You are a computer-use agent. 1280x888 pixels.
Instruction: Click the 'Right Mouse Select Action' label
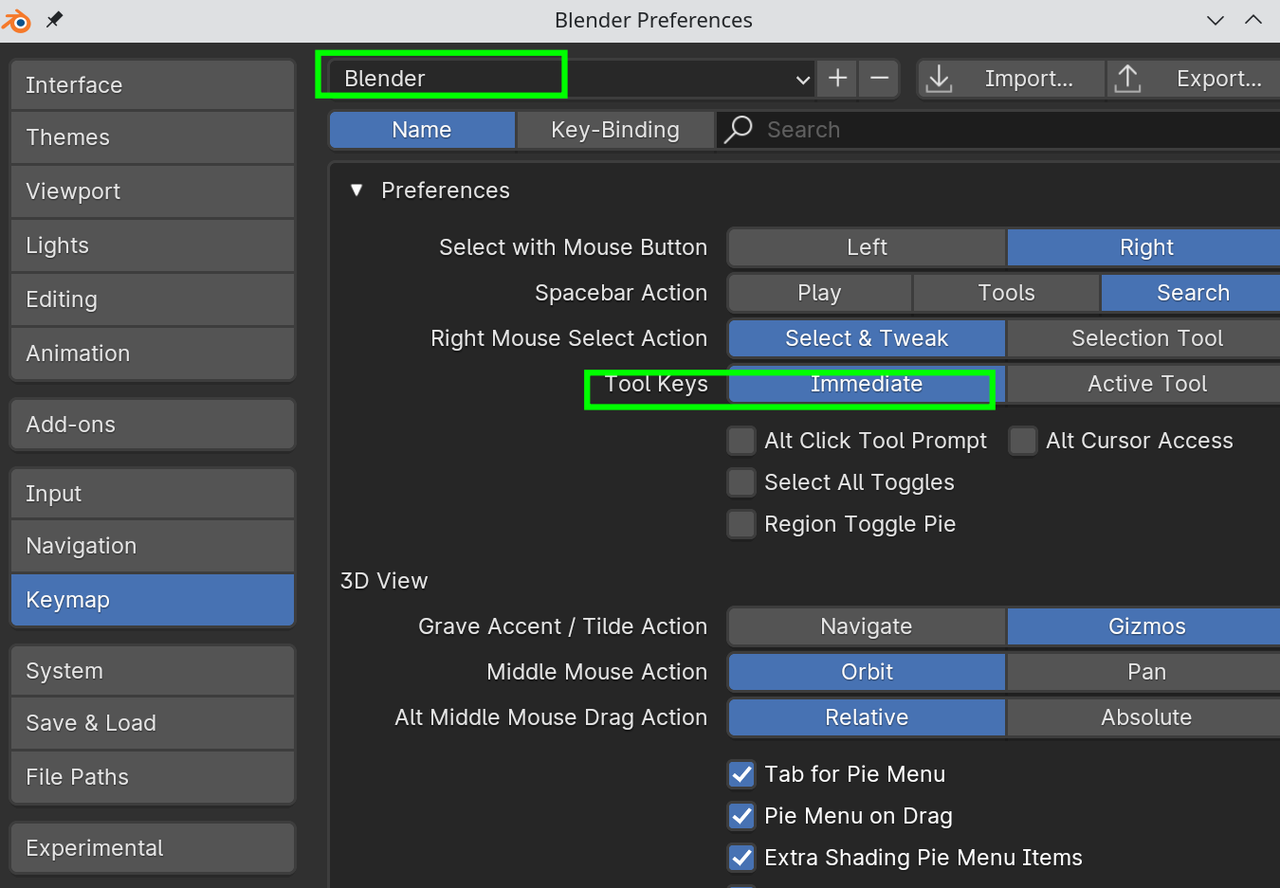coord(569,339)
